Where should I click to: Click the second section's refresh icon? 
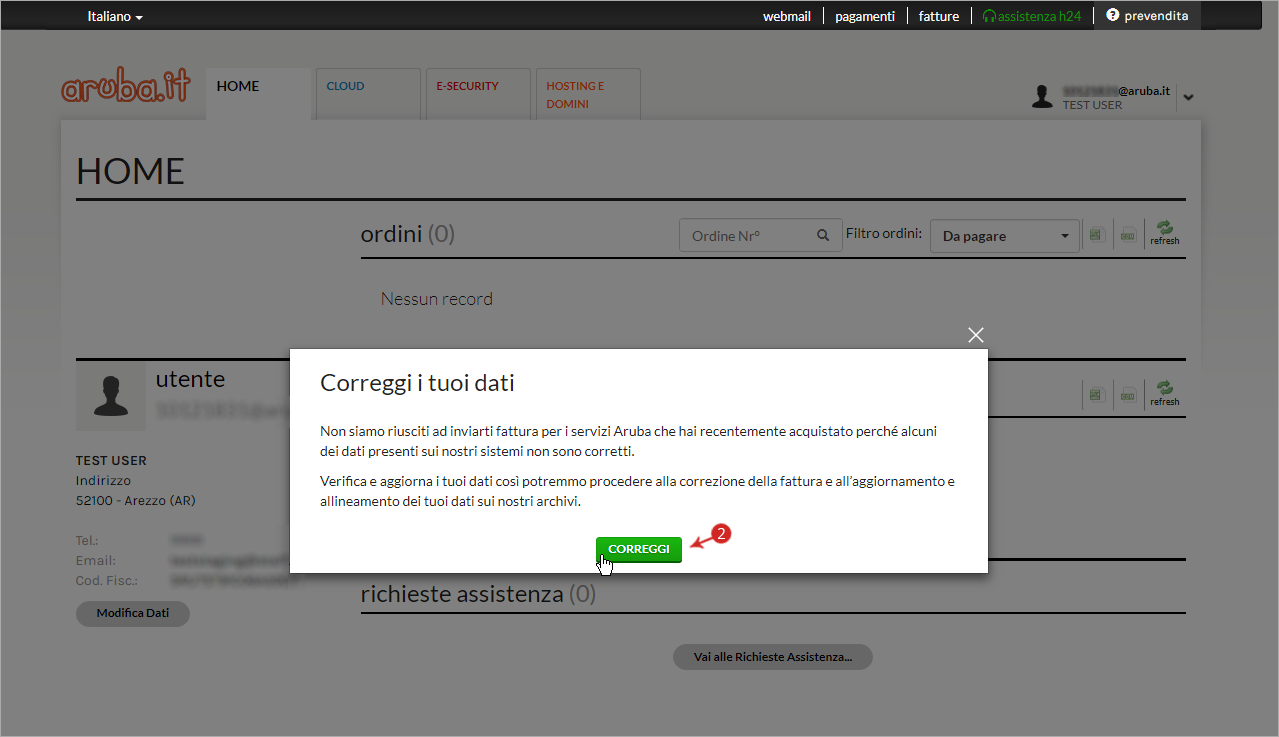(1164, 393)
